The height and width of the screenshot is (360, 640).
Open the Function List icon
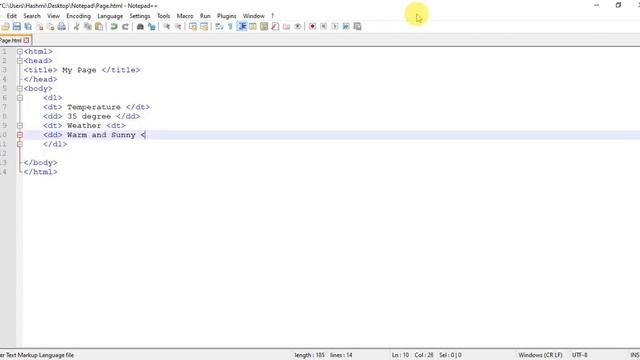tap(275, 27)
